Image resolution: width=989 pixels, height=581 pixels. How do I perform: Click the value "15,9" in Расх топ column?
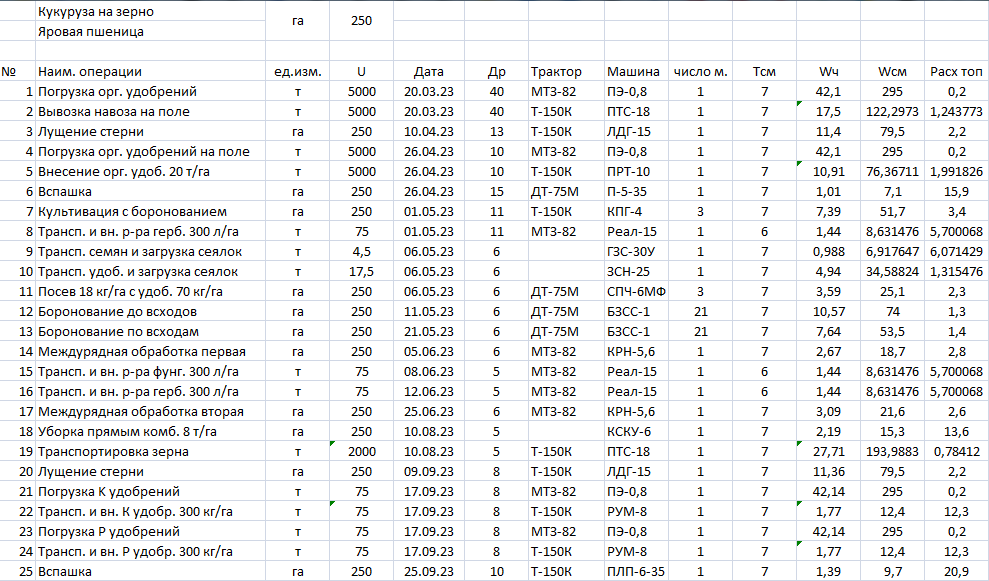point(957,192)
